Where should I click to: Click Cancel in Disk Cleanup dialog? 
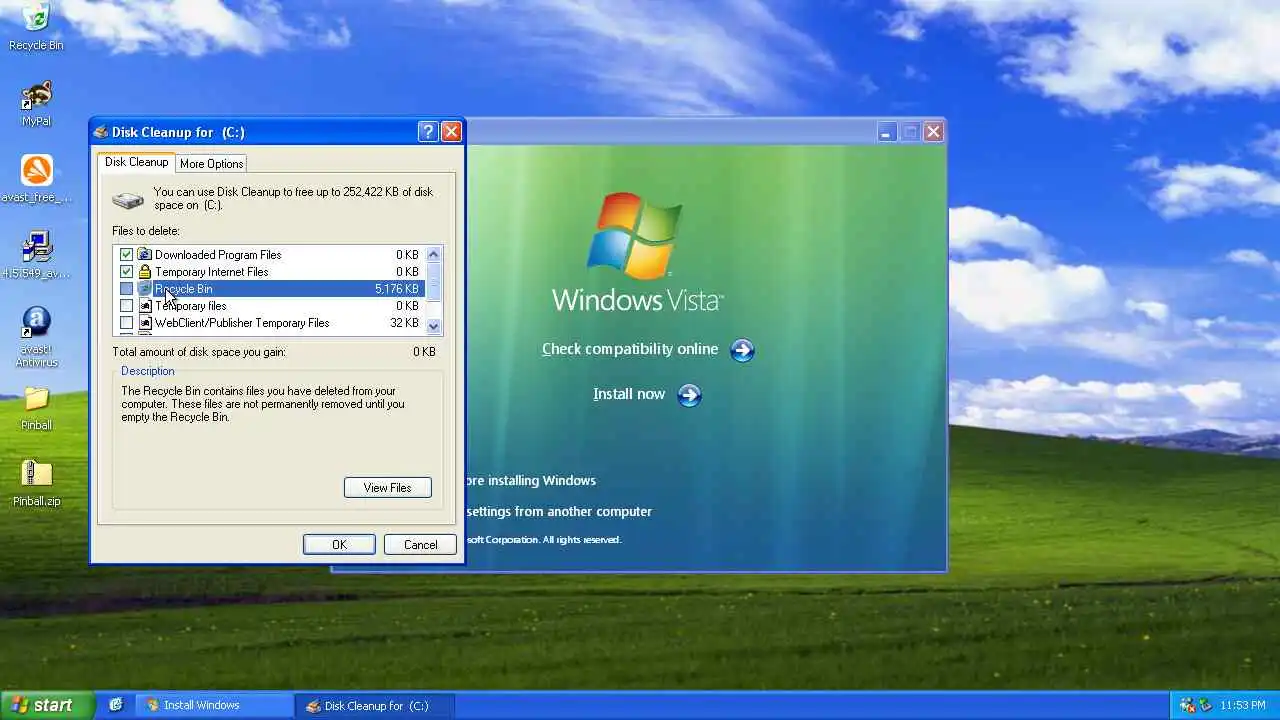[x=420, y=545]
